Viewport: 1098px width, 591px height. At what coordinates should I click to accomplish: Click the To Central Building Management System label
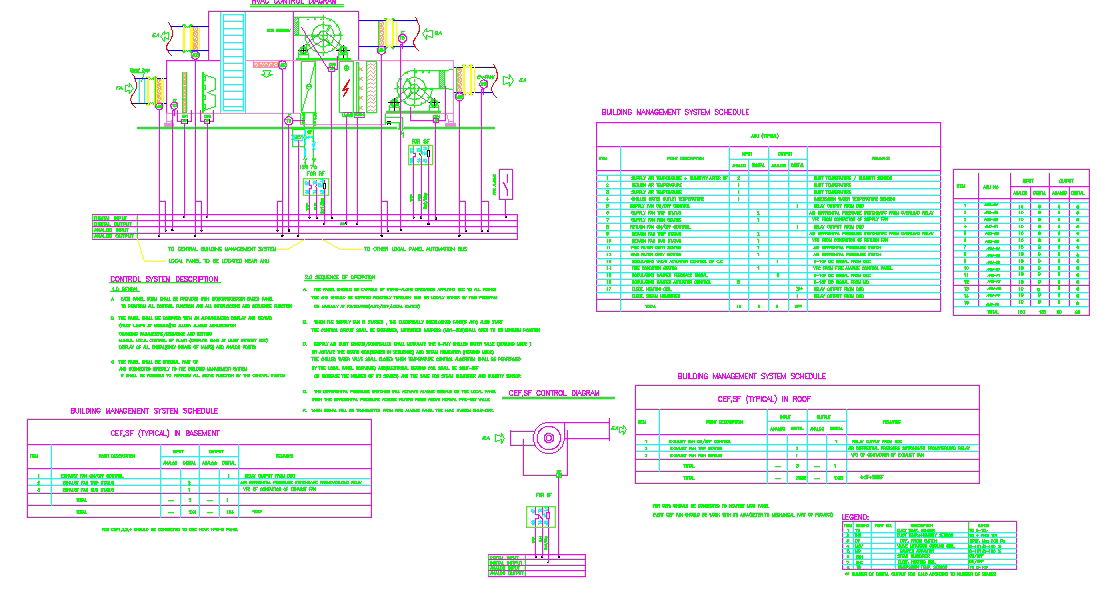pyautogui.click(x=221, y=248)
